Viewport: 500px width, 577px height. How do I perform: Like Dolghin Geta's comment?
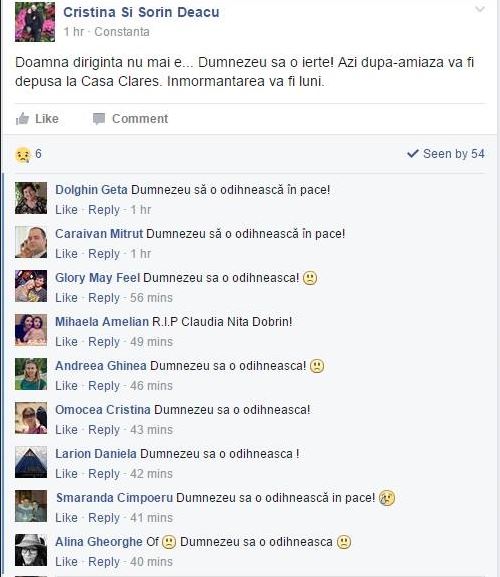click(66, 210)
